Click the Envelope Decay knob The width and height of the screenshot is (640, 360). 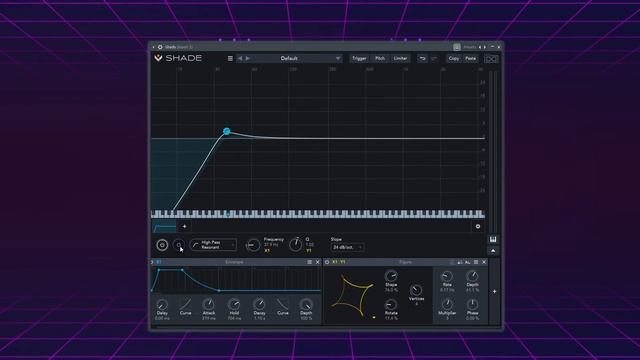coord(259,304)
